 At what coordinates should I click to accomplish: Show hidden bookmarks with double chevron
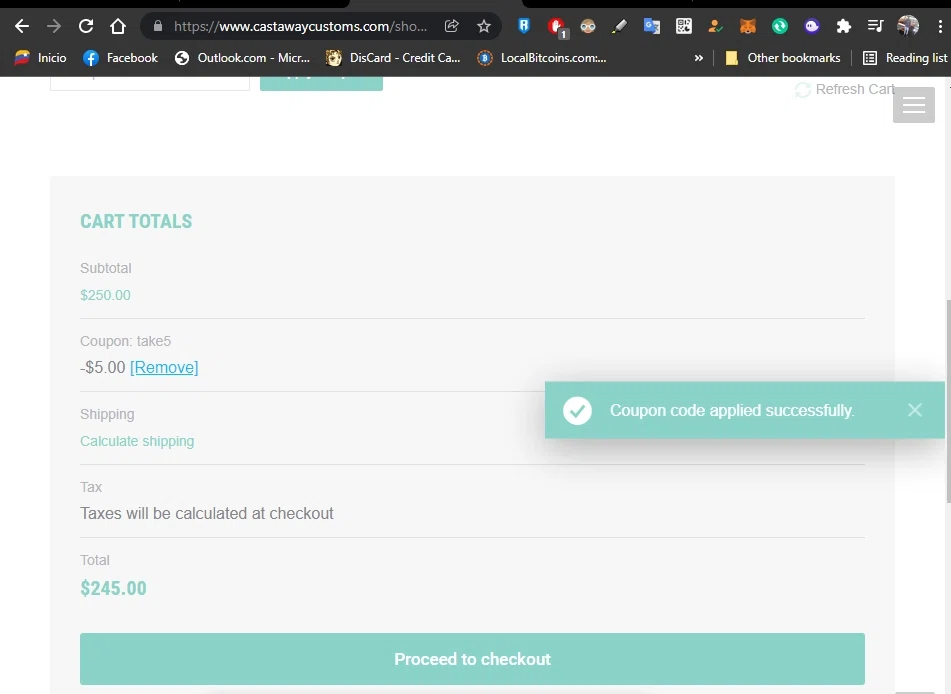[x=699, y=58]
